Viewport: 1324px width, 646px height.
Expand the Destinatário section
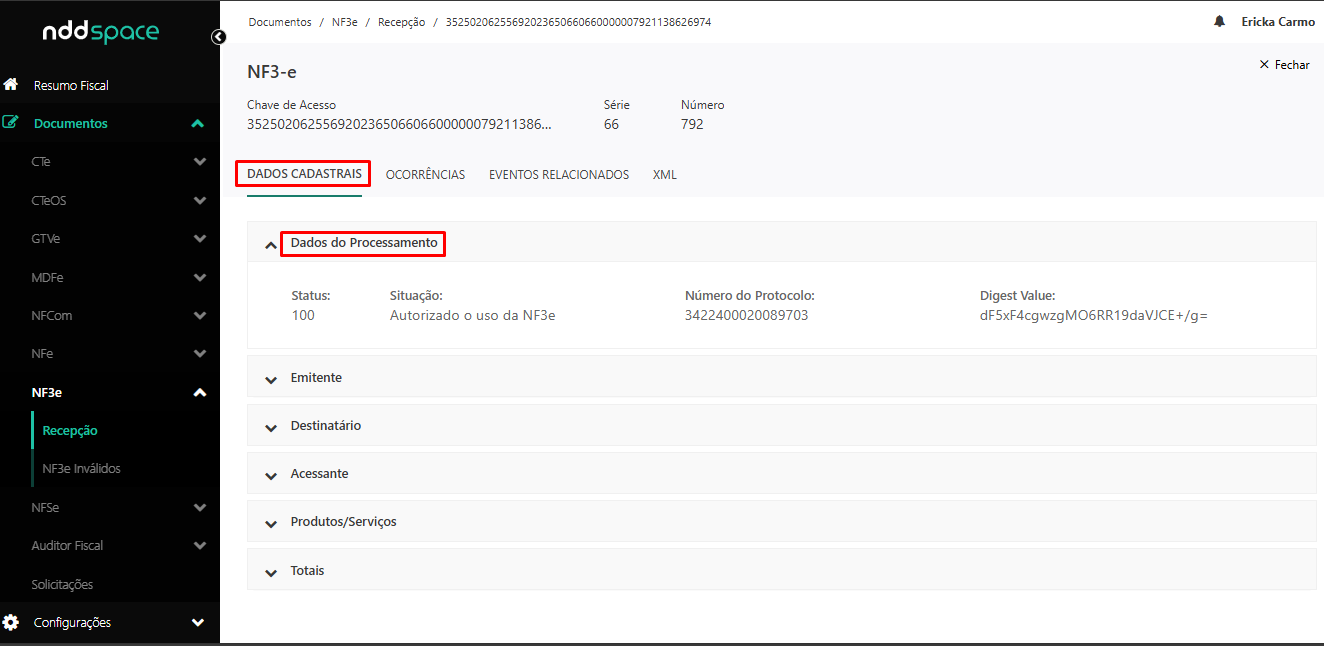coord(271,427)
